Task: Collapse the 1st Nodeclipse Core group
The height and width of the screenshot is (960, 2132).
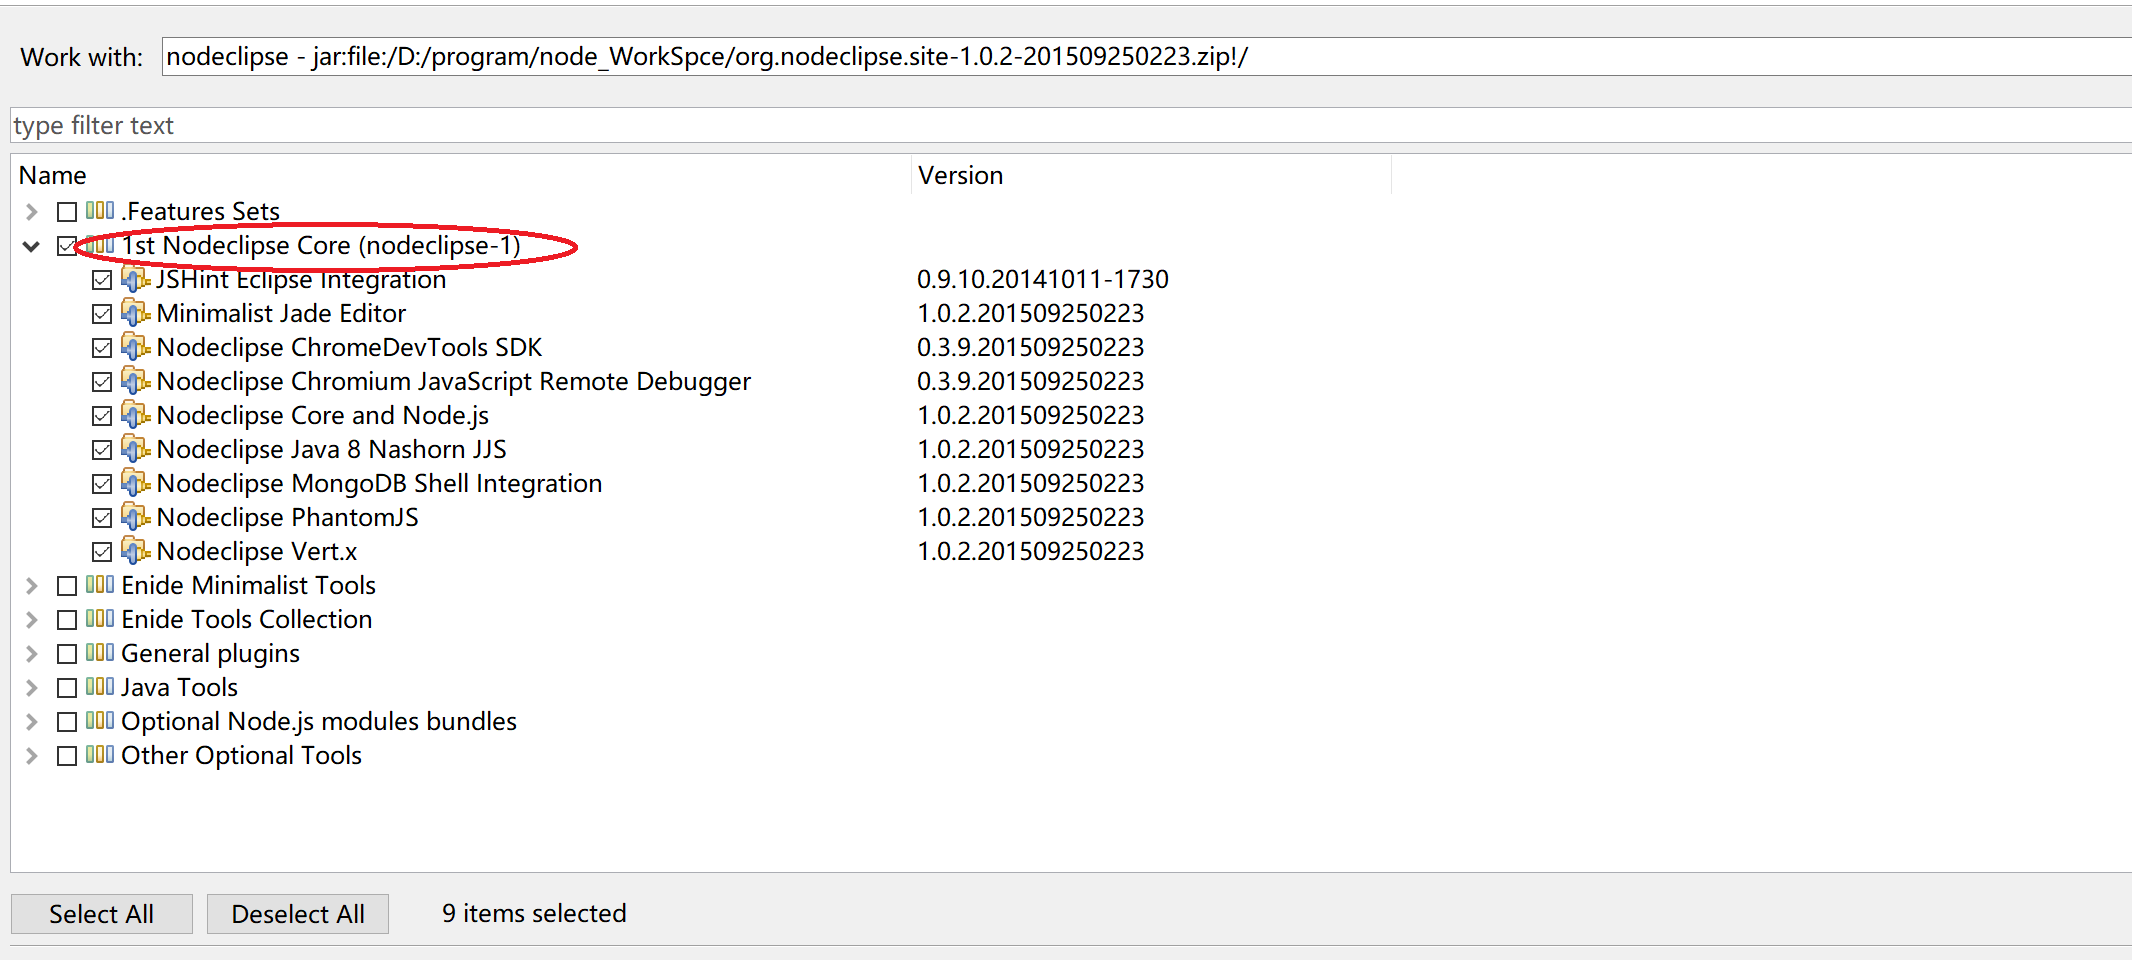Action: 31,246
